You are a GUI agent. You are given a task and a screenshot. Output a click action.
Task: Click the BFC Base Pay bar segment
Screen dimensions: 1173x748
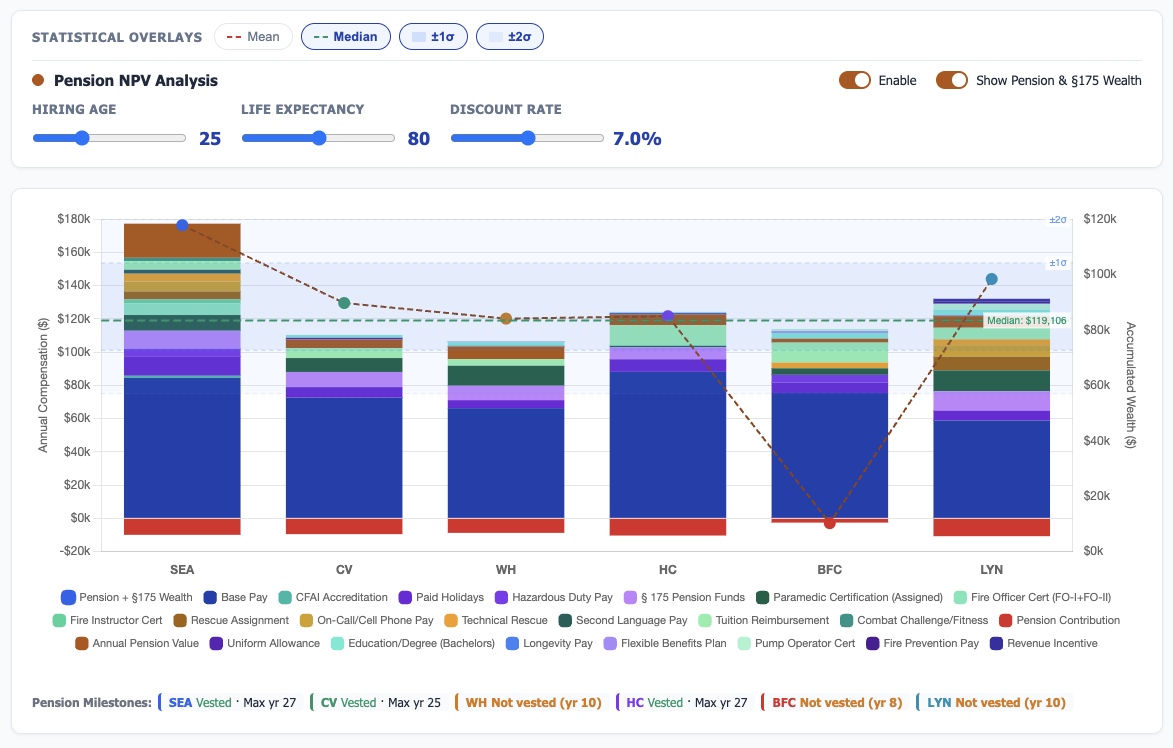pyautogui.click(x=830, y=456)
